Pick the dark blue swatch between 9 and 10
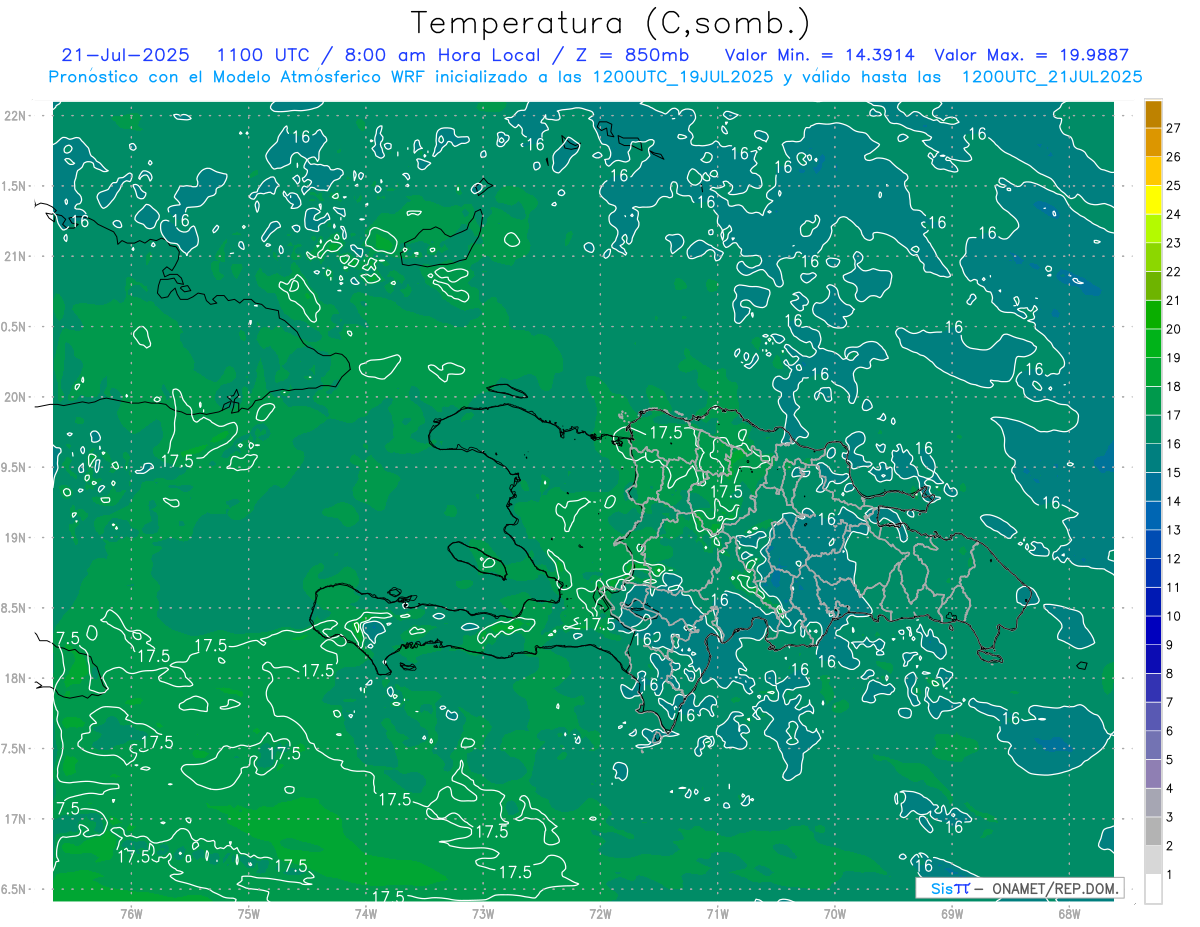 tap(1153, 630)
